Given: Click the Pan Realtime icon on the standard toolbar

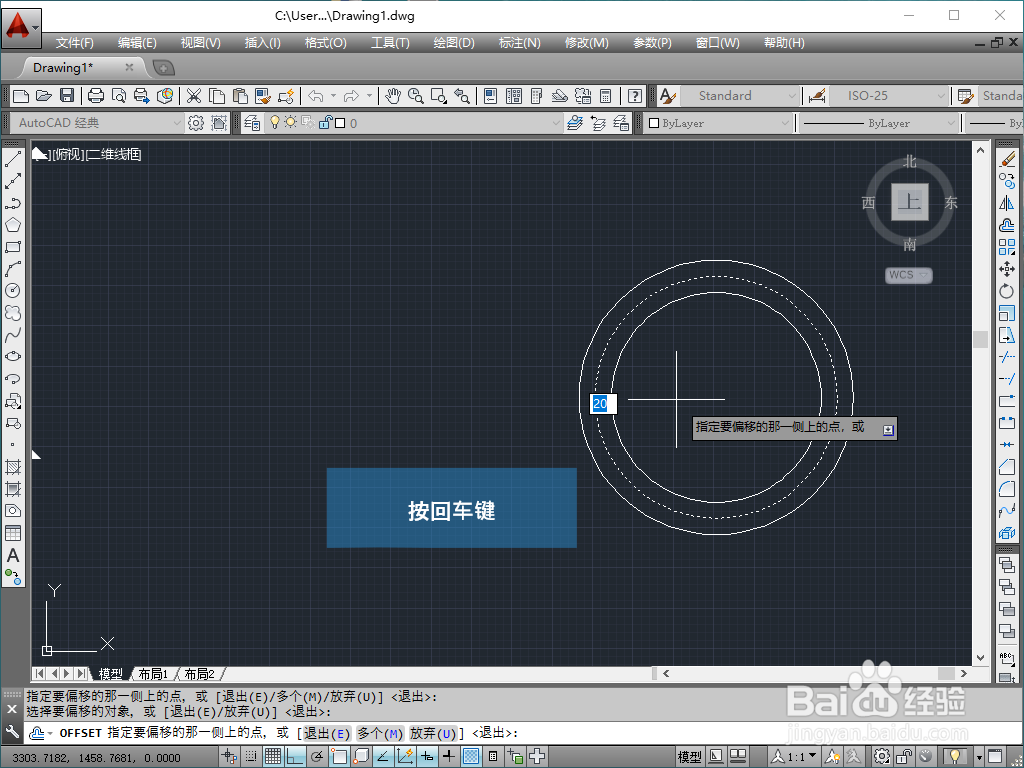Looking at the screenshot, I should (393, 96).
